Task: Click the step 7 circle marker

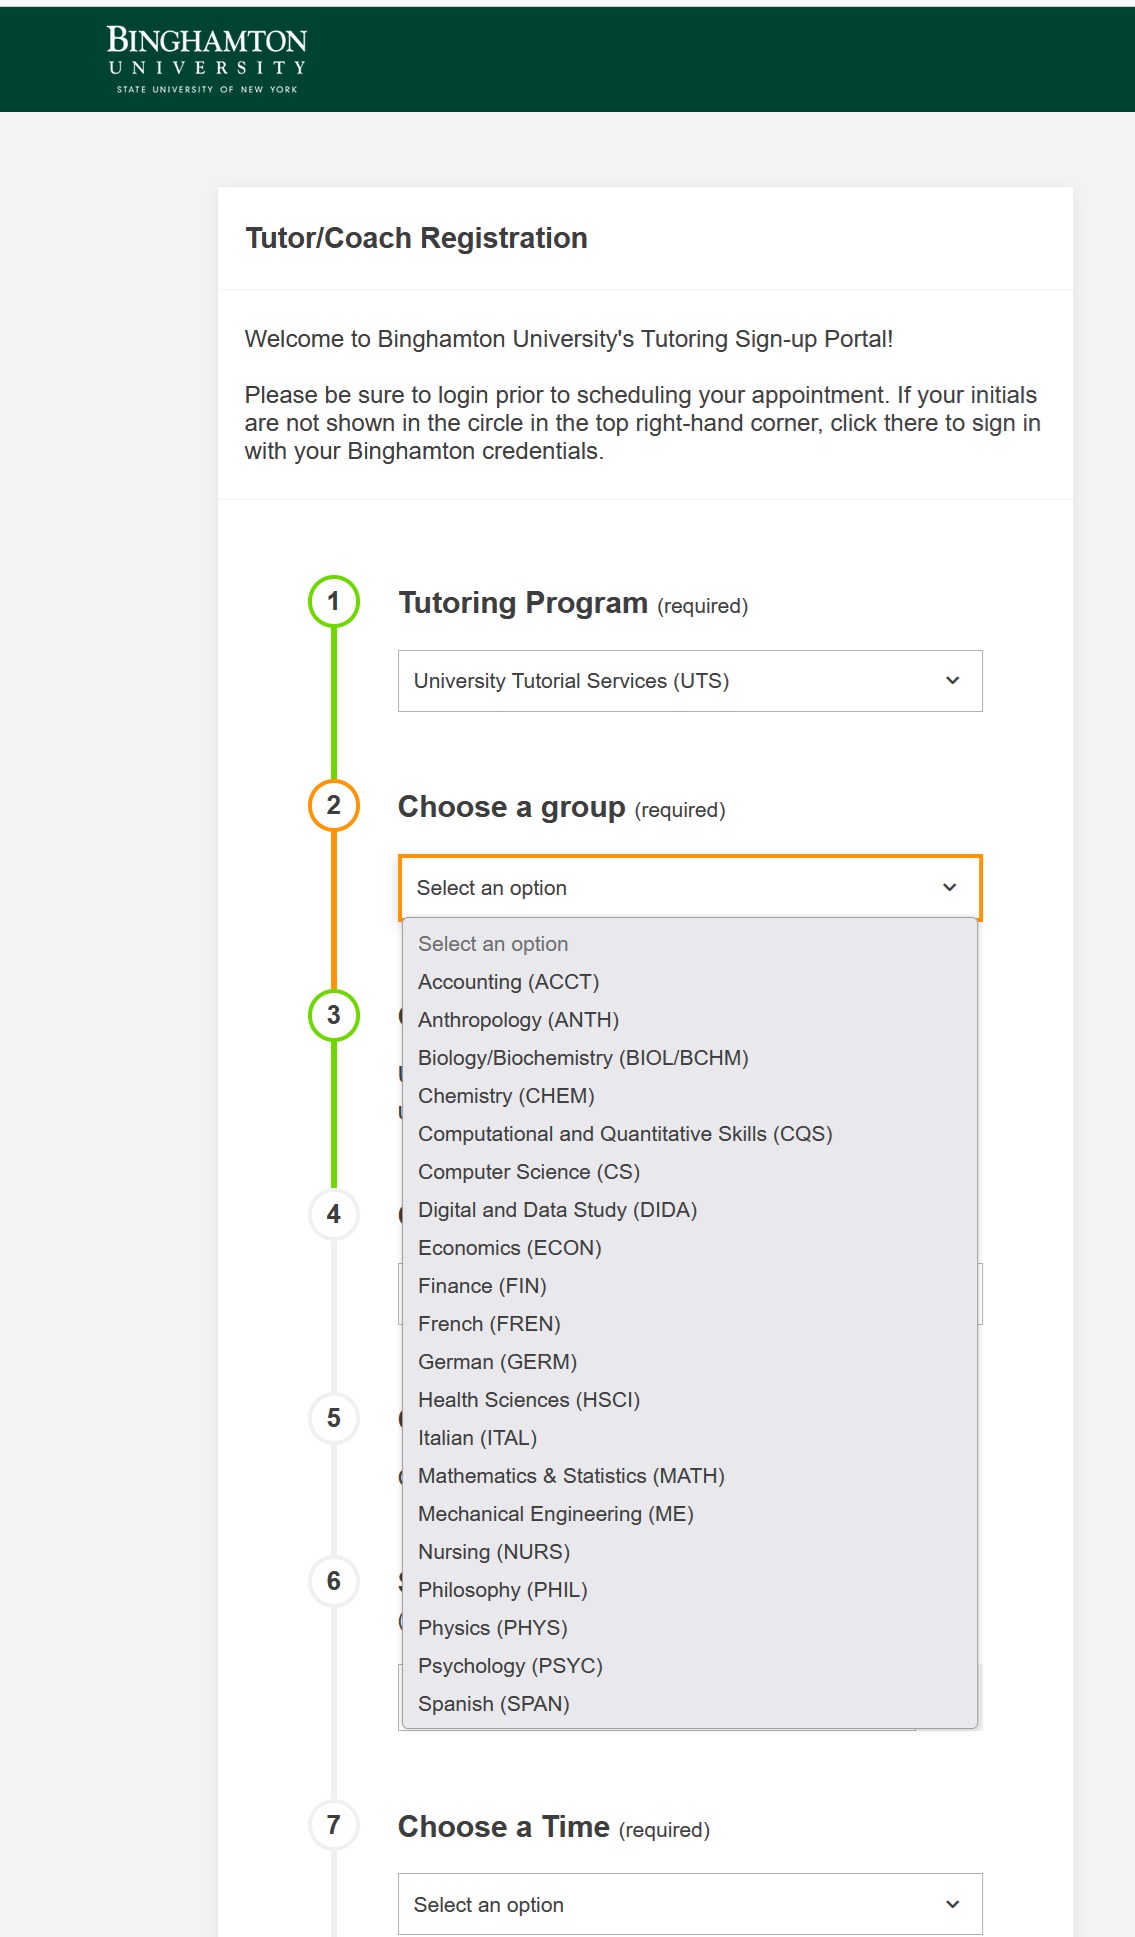Action: 334,1825
